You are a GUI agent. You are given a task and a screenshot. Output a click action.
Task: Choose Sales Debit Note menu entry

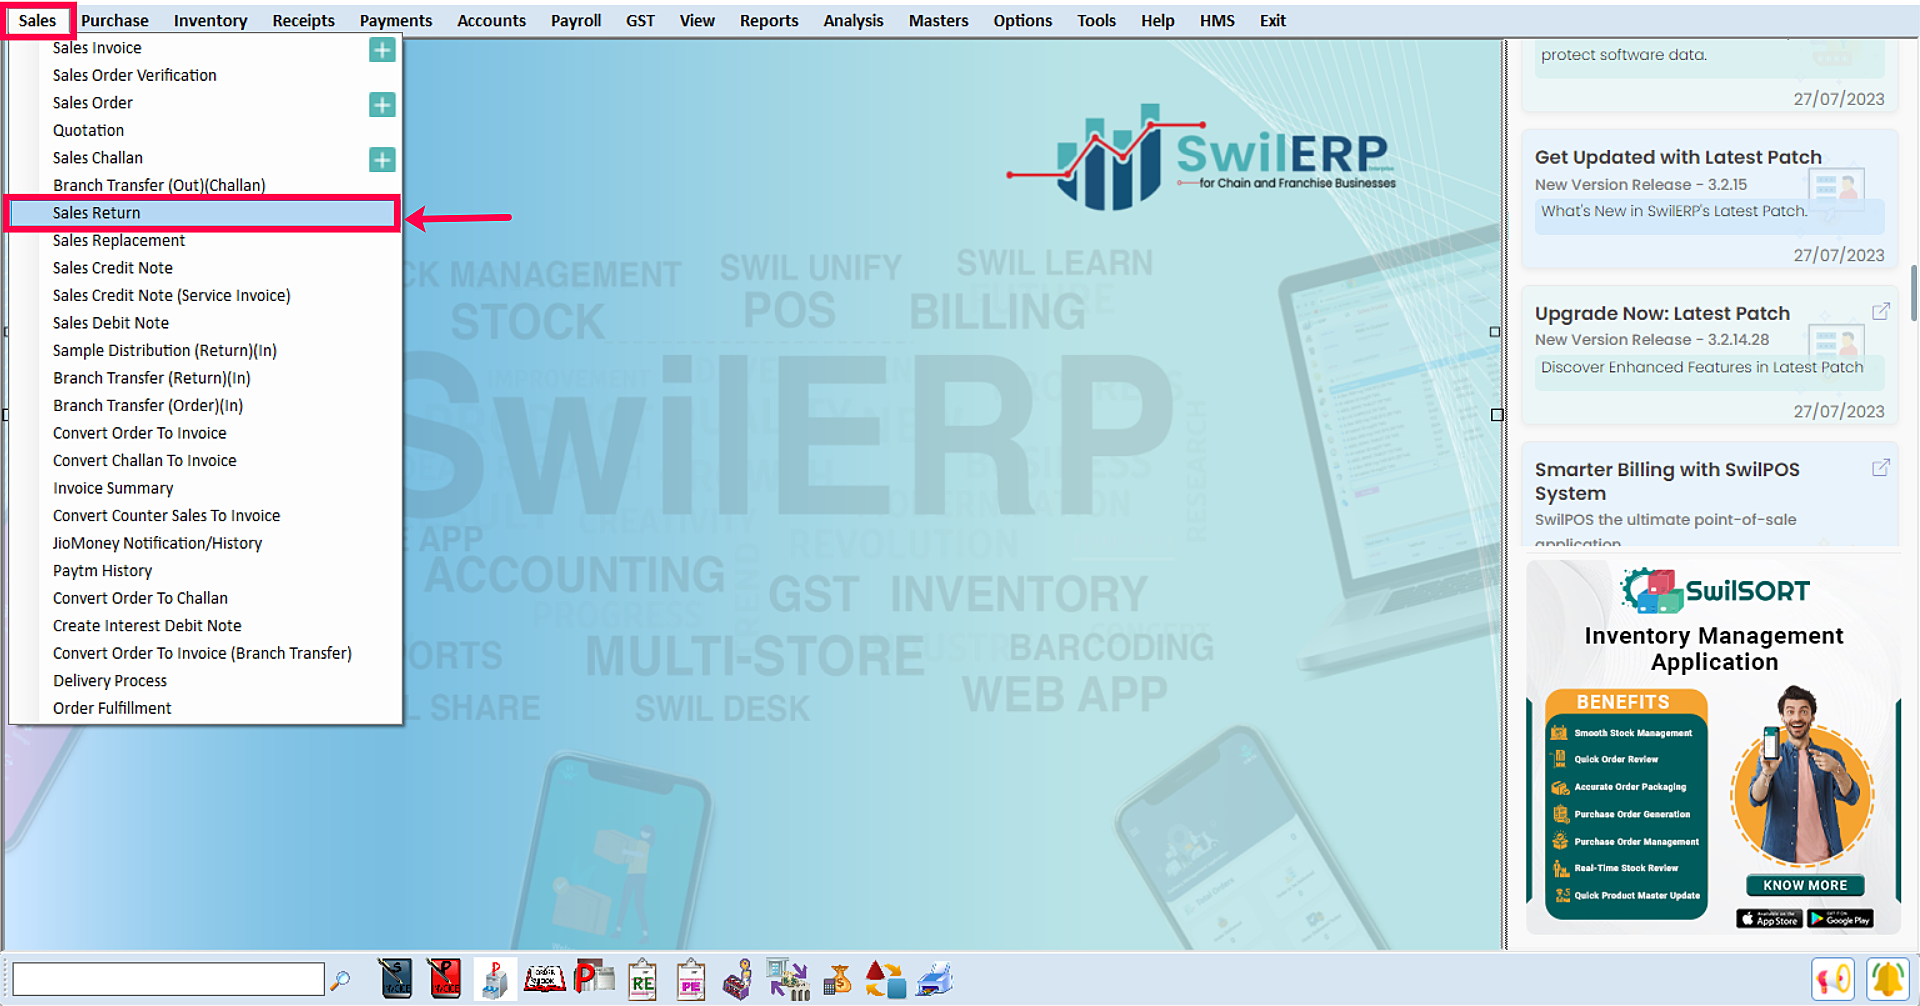(205, 323)
